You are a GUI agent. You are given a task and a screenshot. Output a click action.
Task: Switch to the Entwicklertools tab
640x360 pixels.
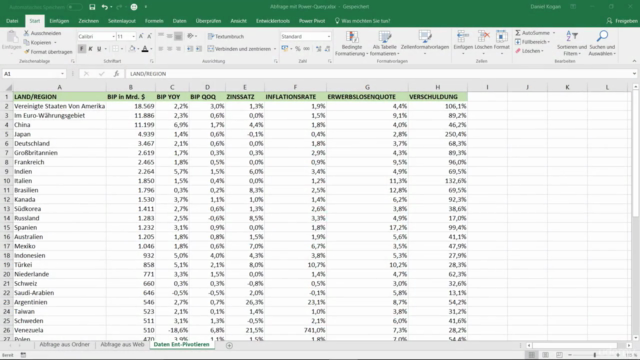tap(273, 21)
